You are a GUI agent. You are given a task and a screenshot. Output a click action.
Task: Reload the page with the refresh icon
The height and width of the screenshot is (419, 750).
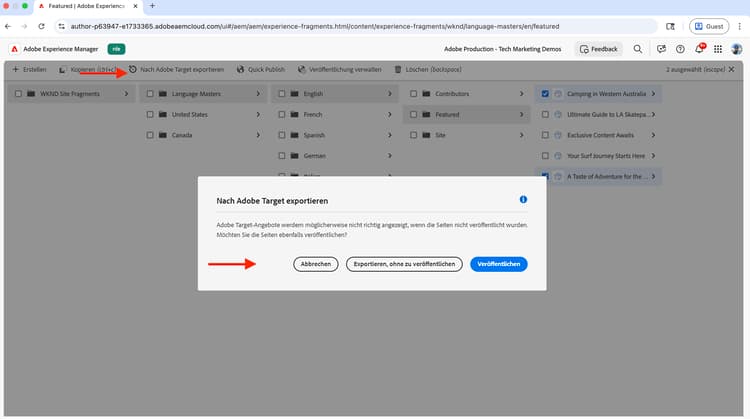point(42,26)
